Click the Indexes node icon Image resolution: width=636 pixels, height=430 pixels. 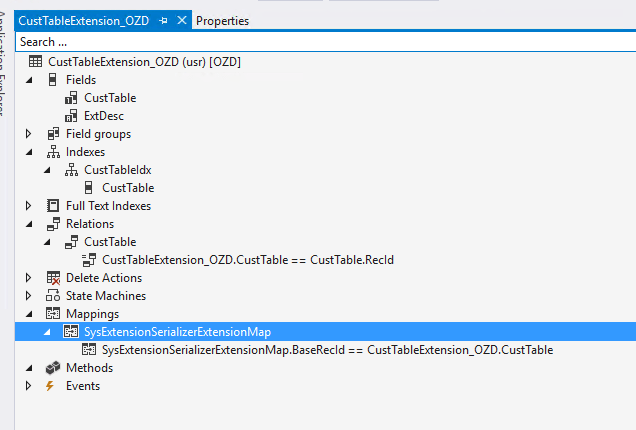pos(53,152)
